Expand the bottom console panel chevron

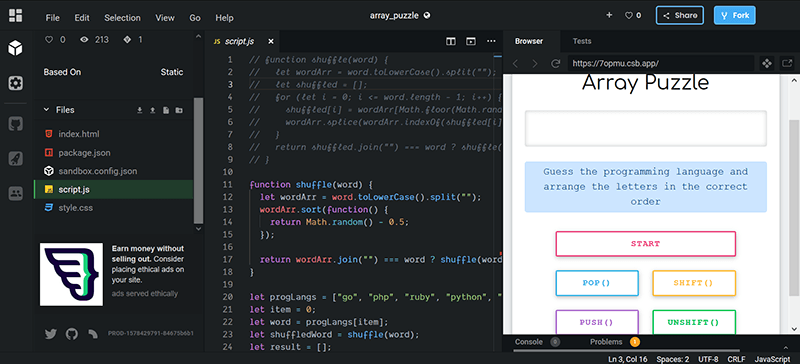tap(785, 348)
